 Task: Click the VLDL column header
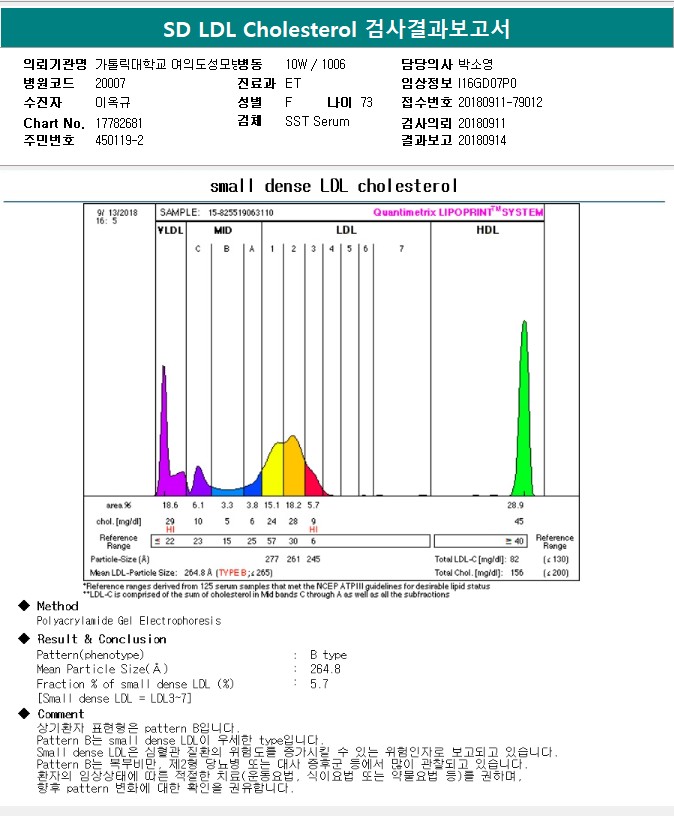pos(171,231)
